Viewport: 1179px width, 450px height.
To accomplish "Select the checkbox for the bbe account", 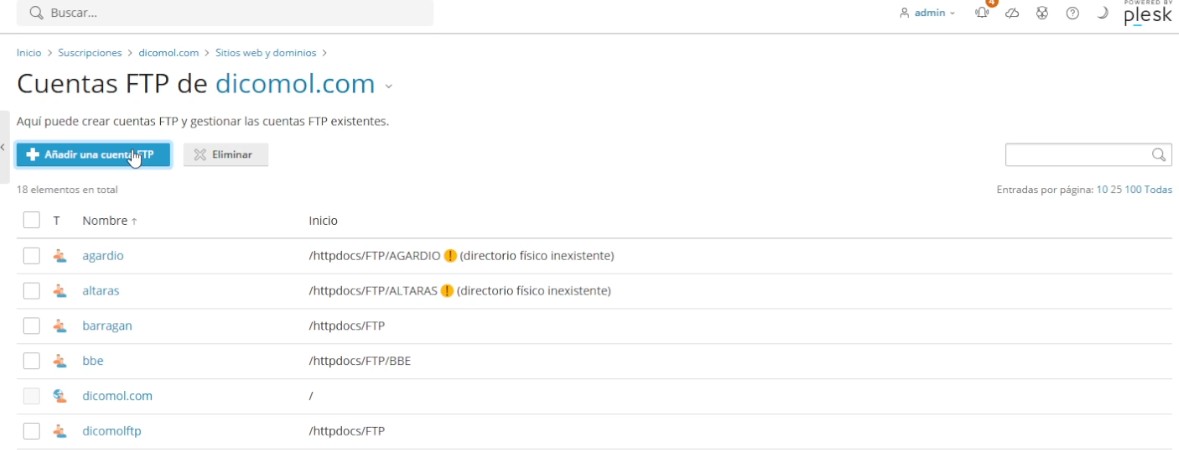I will coord(31,361).
